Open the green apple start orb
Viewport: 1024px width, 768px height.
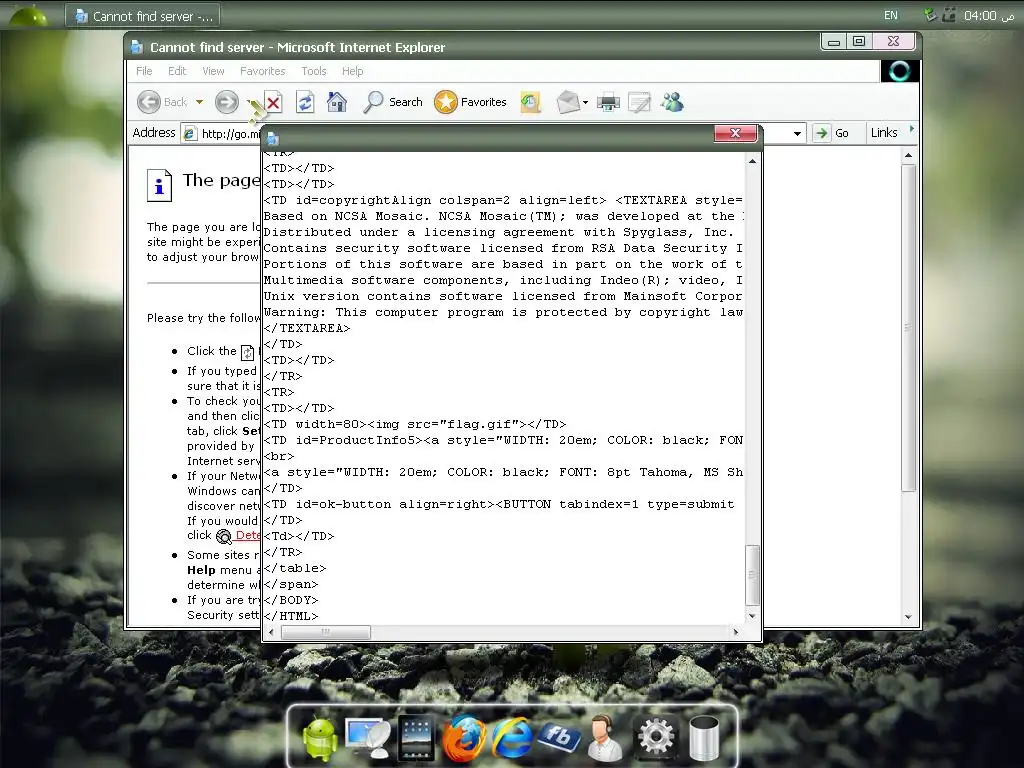(27, 14)
